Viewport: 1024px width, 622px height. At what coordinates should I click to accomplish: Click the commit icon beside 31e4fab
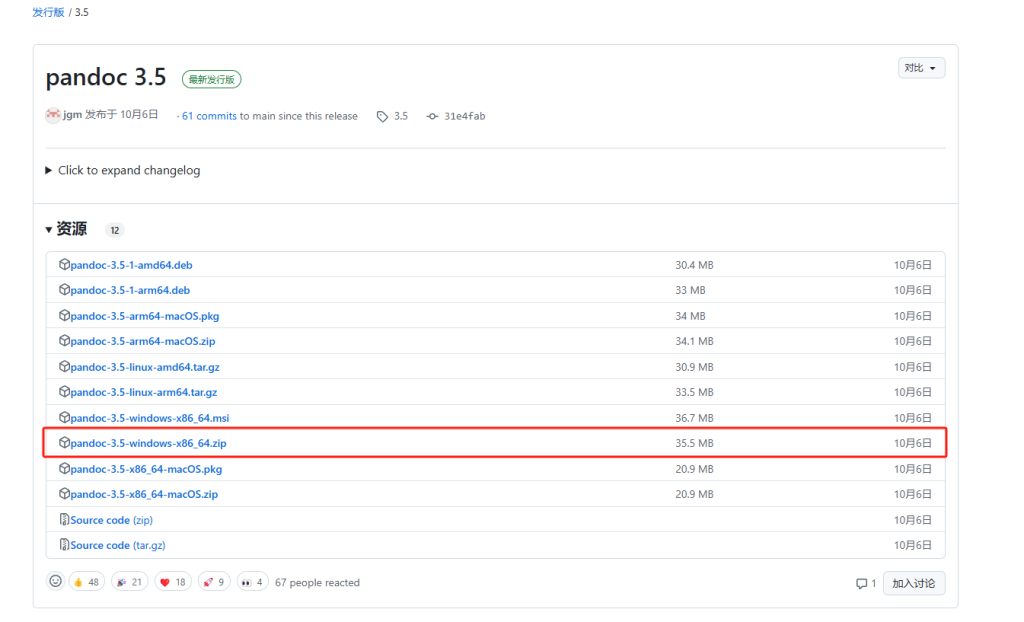[432, 116]
